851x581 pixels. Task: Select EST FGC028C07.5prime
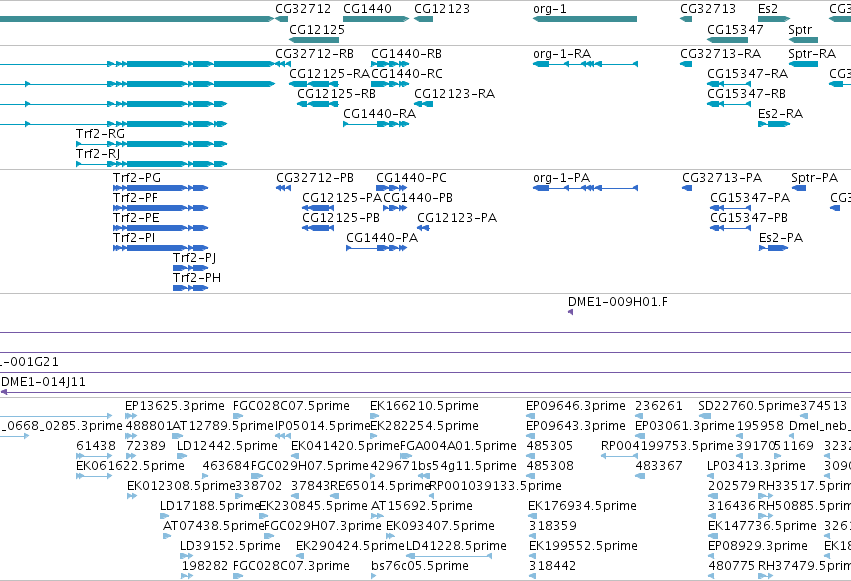(x=291, y=406)
